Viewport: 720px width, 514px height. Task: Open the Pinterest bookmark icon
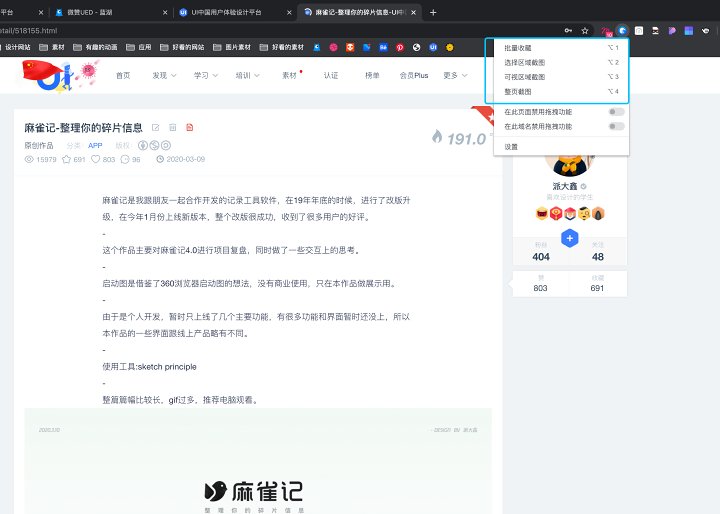click(400, 47)
